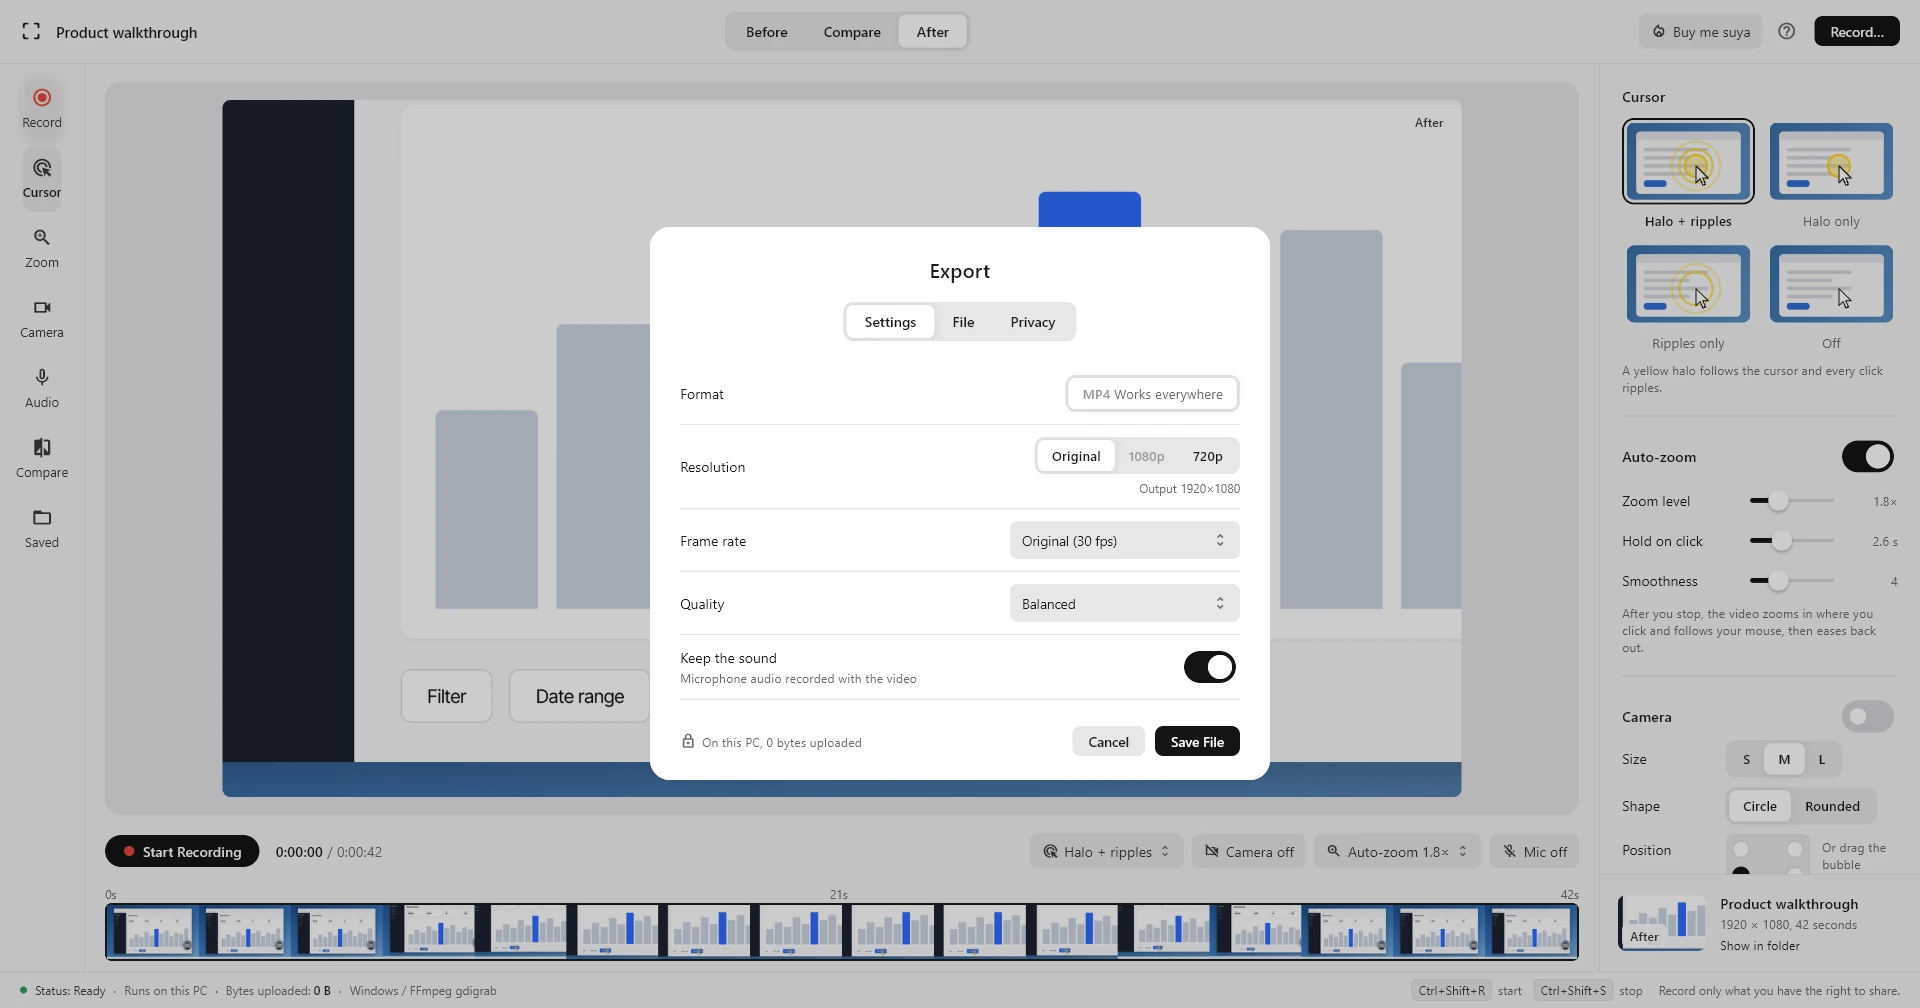
Task: Adjust the Hold on click slider
Action: click(x=1791, y=541)
